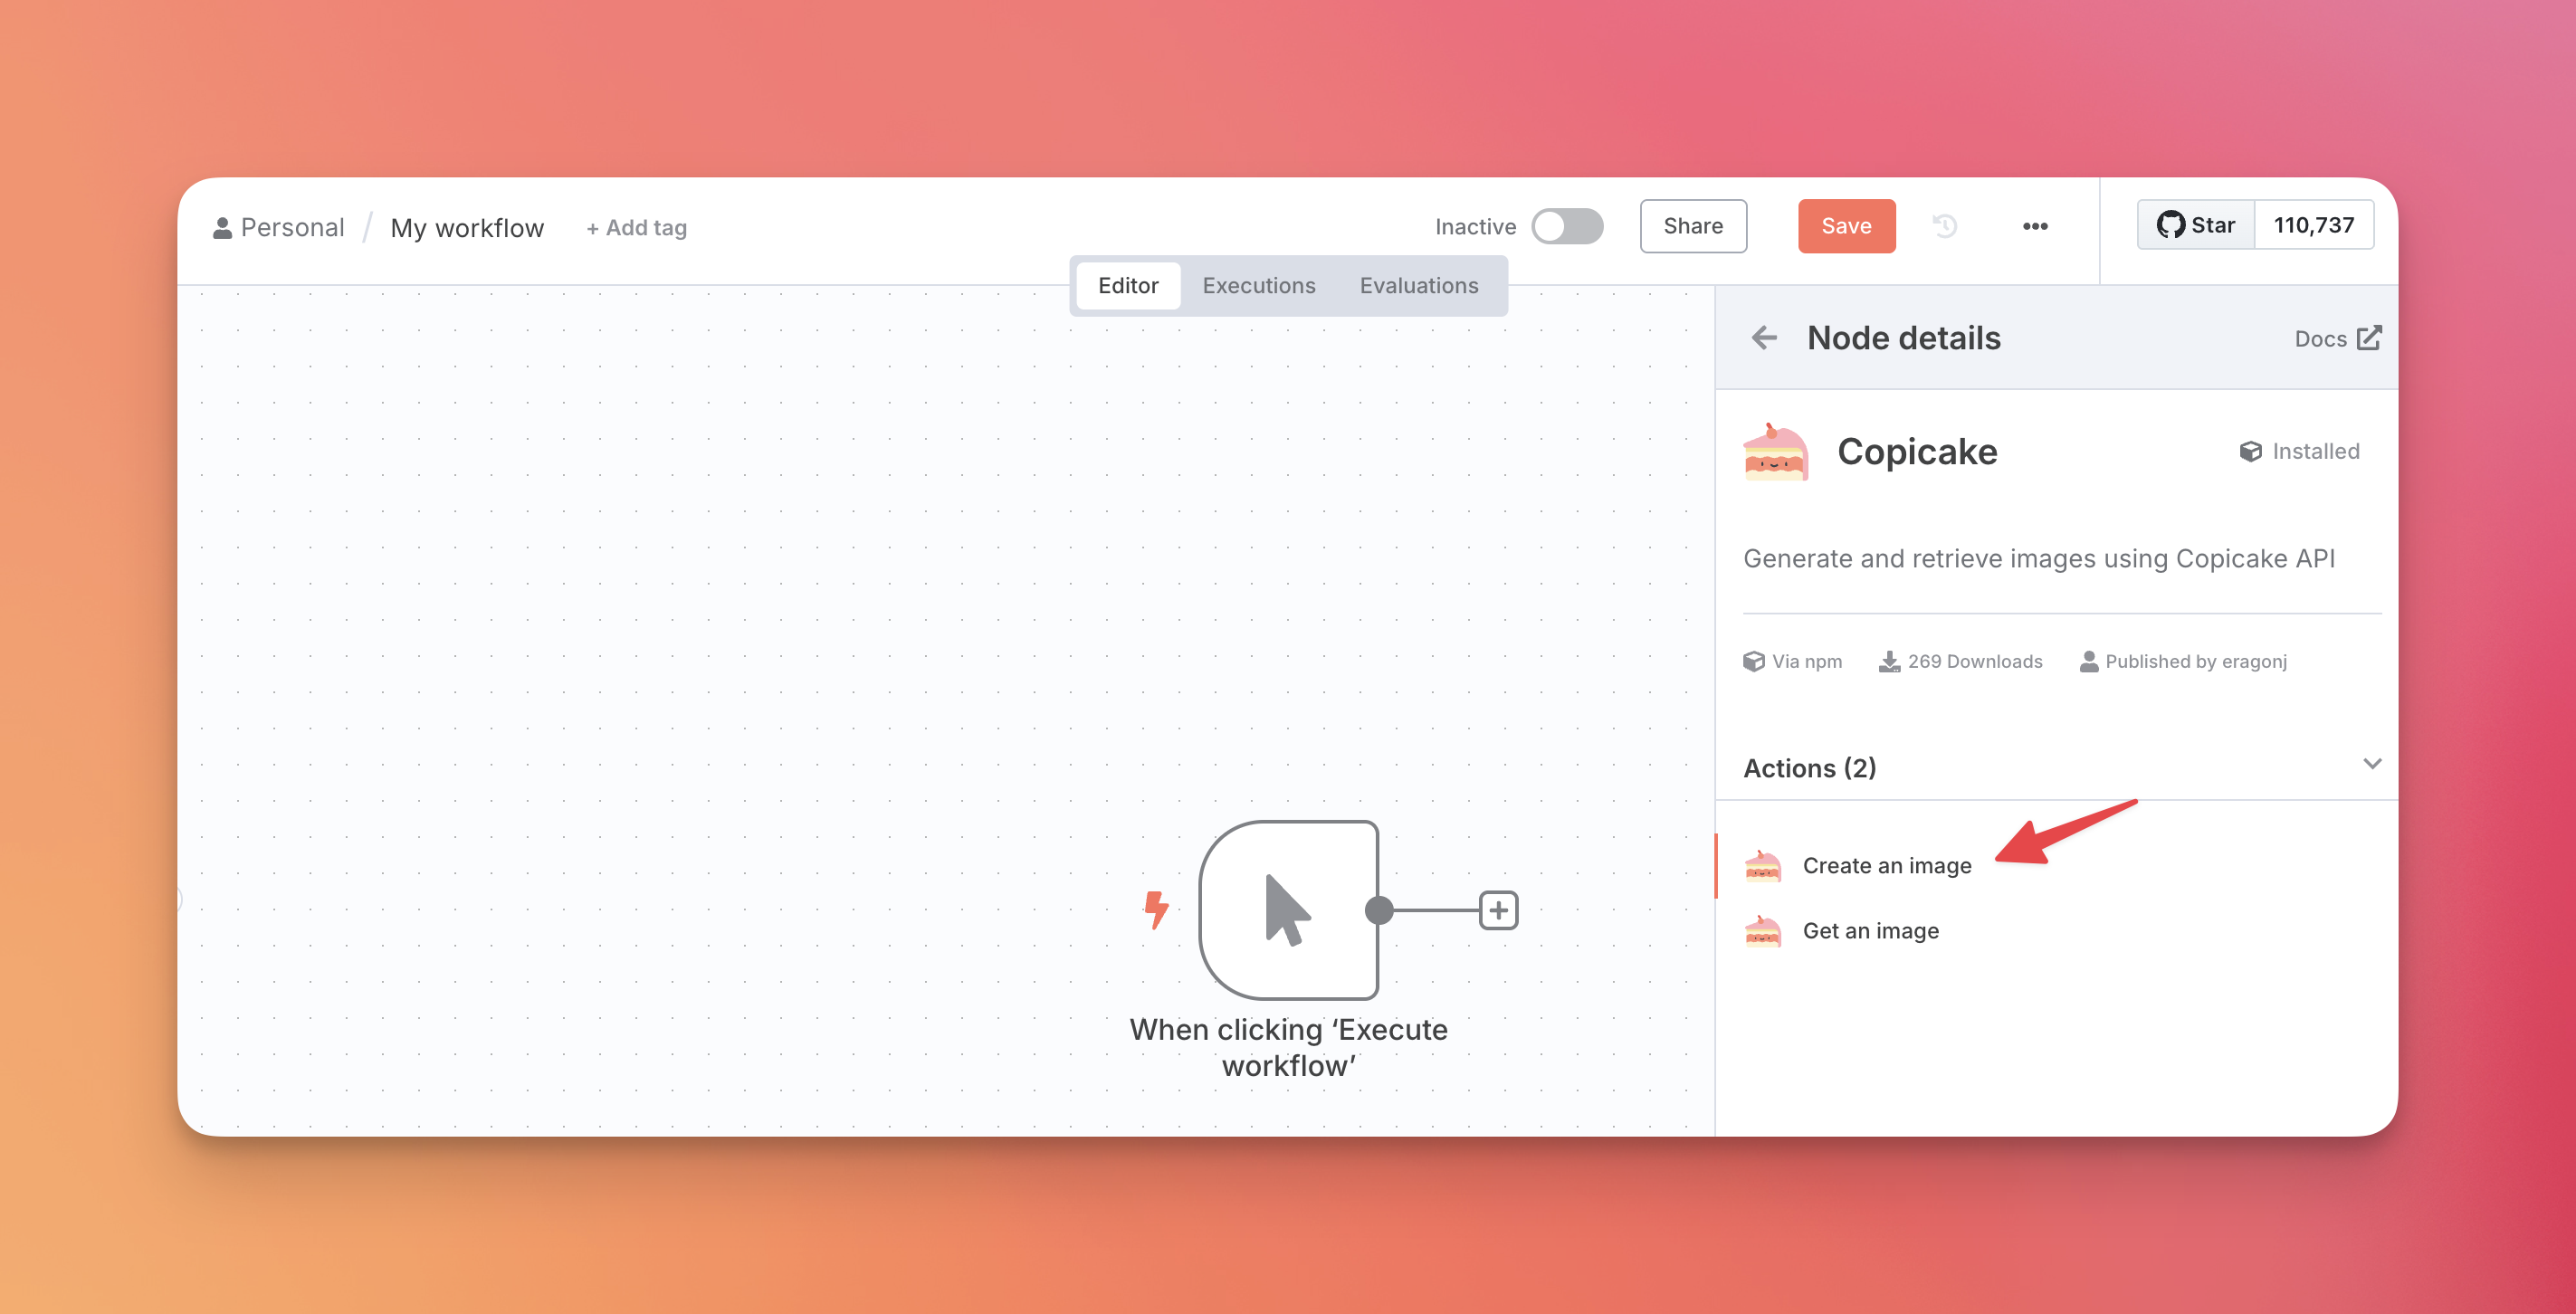This screenshot has width=2576, height=1314.
Task: Click the 110,737 star count
Action: tap(2313, 225)
